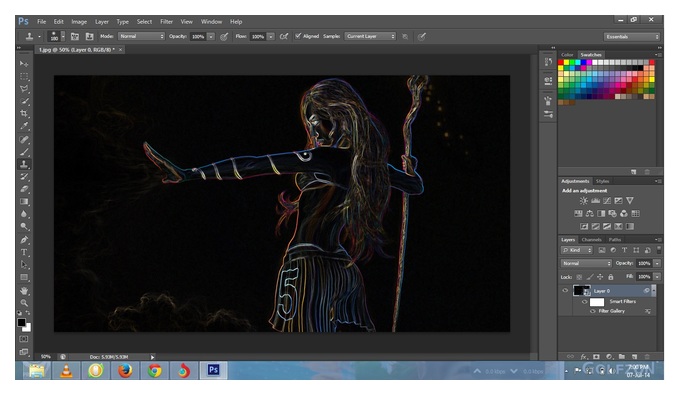Toggle lock all for layer
Screen dimensions: 680x395
point(611,277)
